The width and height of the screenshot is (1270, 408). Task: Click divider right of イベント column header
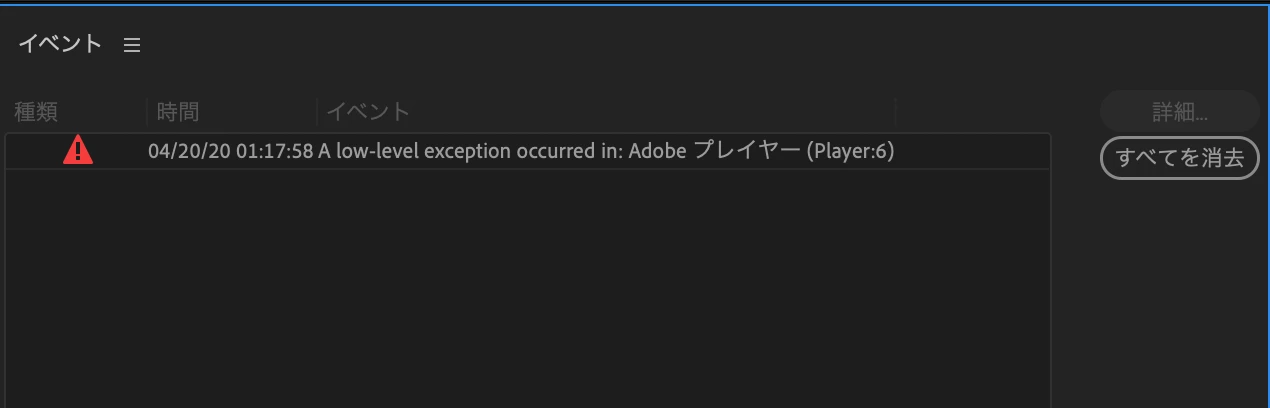[x=896, y=111]
